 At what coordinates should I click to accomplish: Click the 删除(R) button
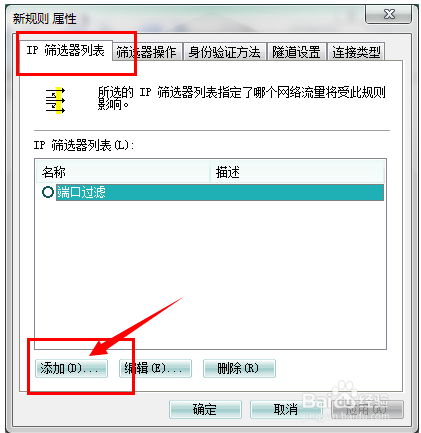(239, 368)
